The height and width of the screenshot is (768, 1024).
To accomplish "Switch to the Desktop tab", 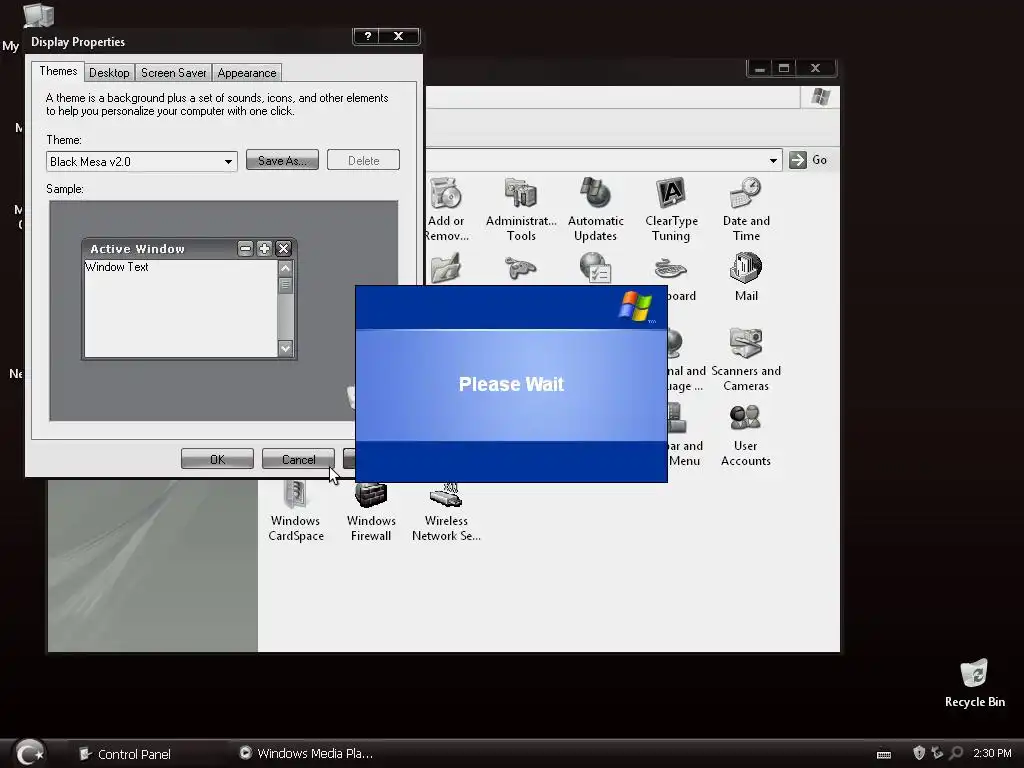I will click(109, 73).
